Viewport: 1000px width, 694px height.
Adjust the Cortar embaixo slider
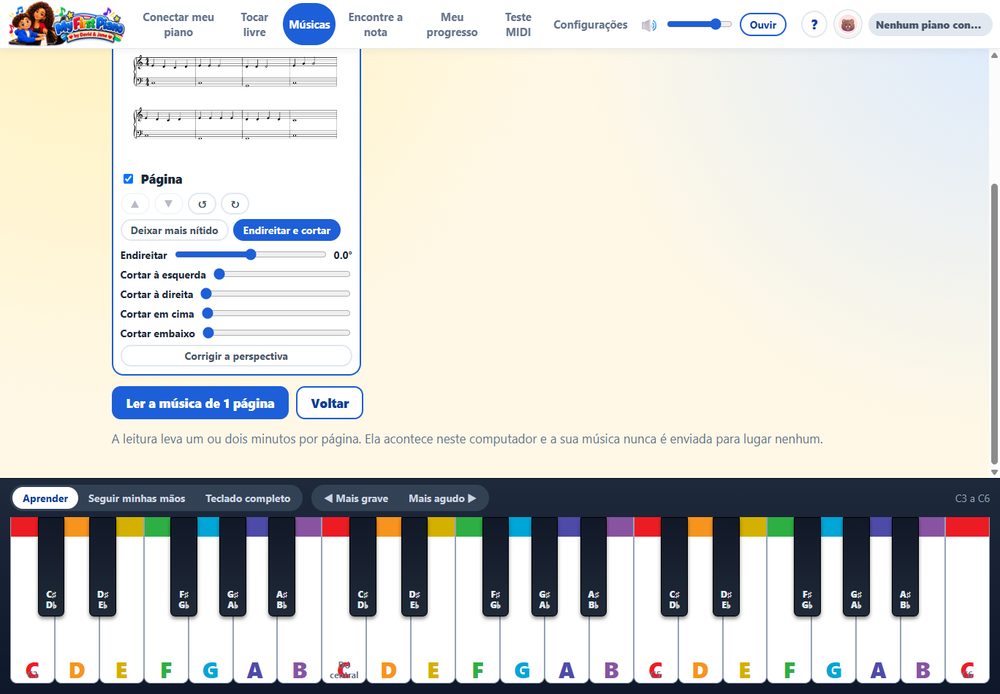click(277, 333)
